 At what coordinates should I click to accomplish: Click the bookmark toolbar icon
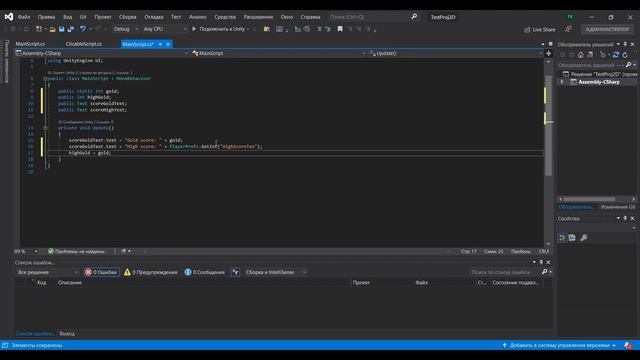coord(340,29)
